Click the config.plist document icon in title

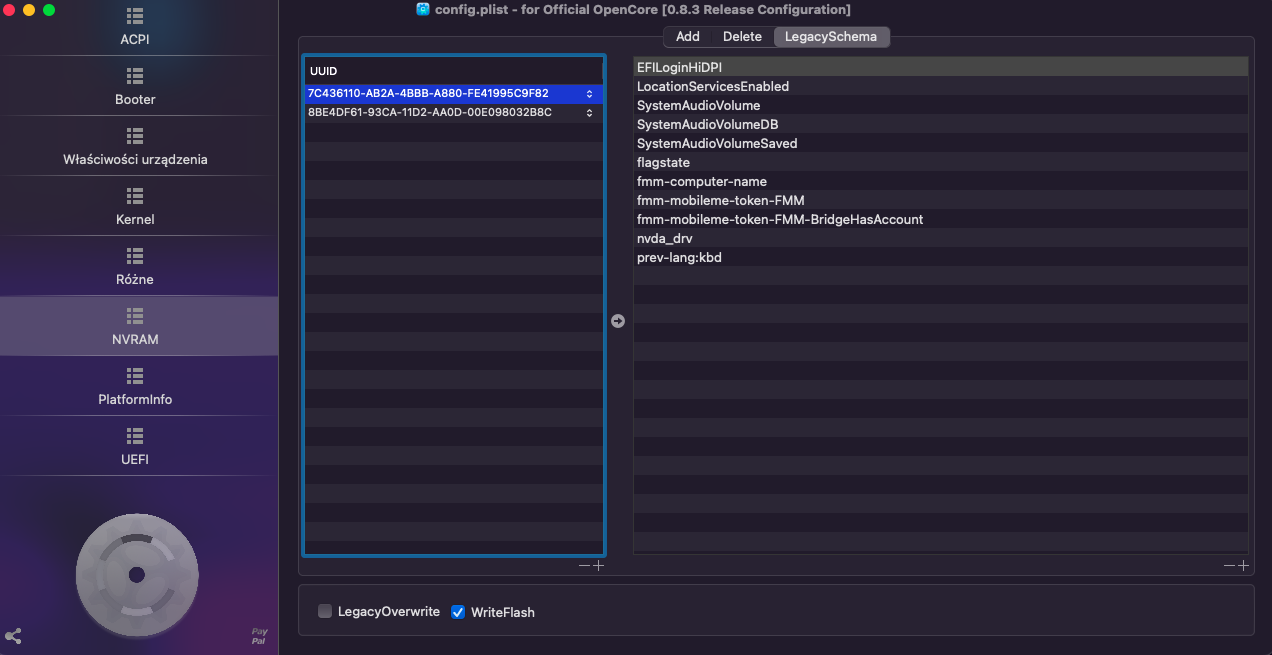click(423, 9)
